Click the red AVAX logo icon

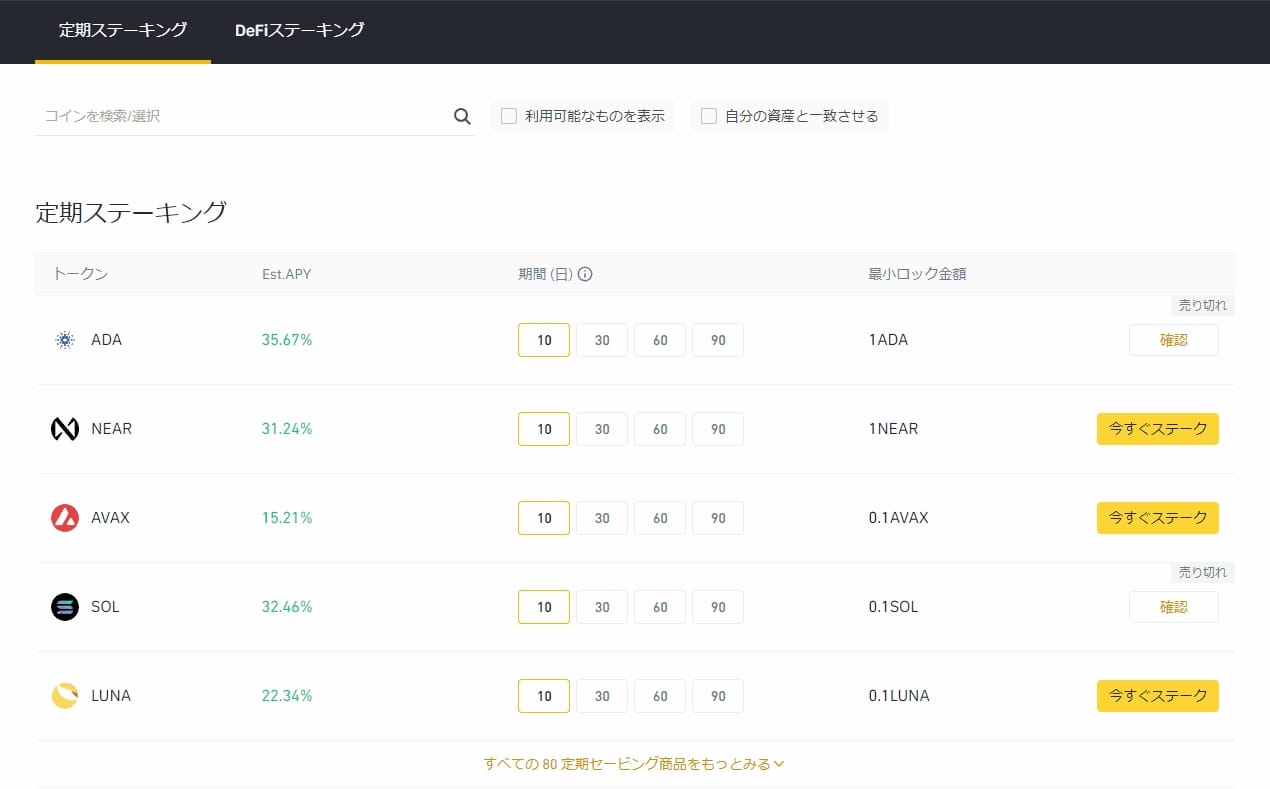point(65,518)
